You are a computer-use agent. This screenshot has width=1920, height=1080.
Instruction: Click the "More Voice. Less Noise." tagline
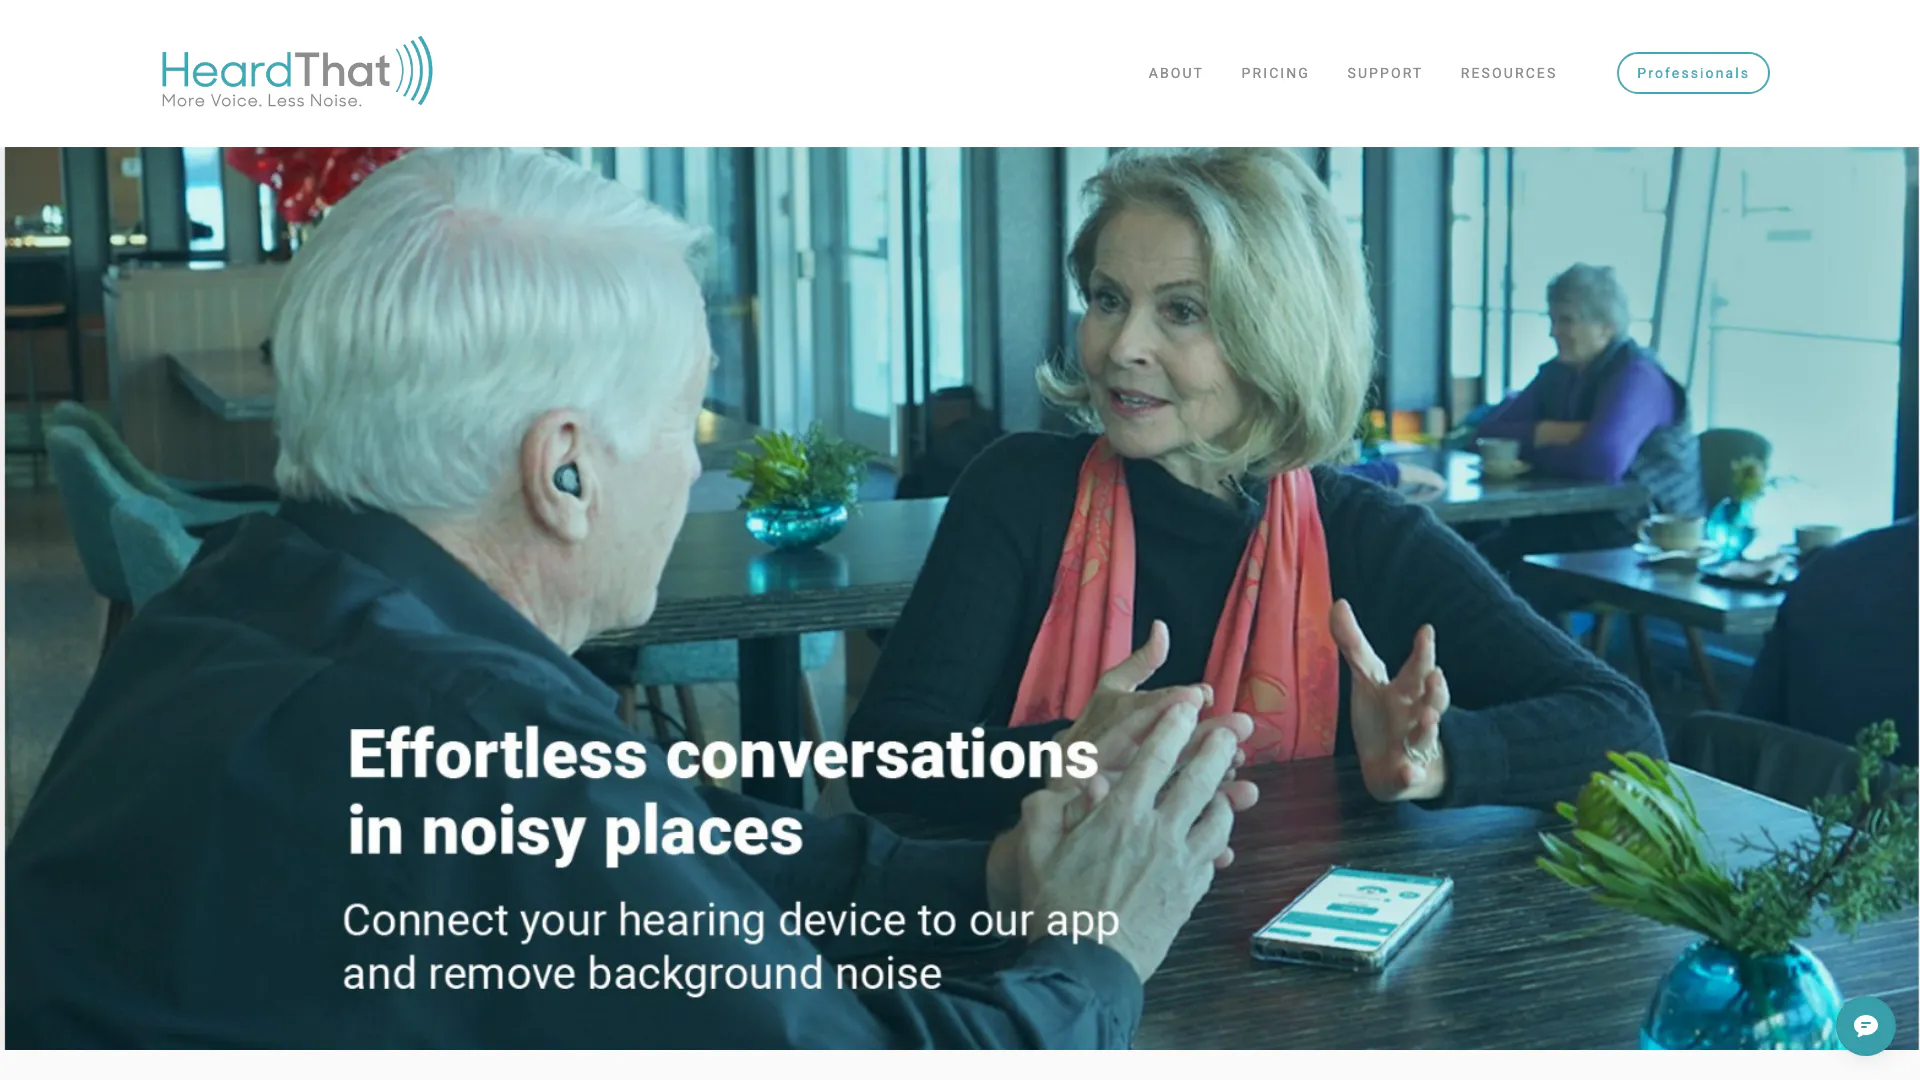(x=262, y=101)
